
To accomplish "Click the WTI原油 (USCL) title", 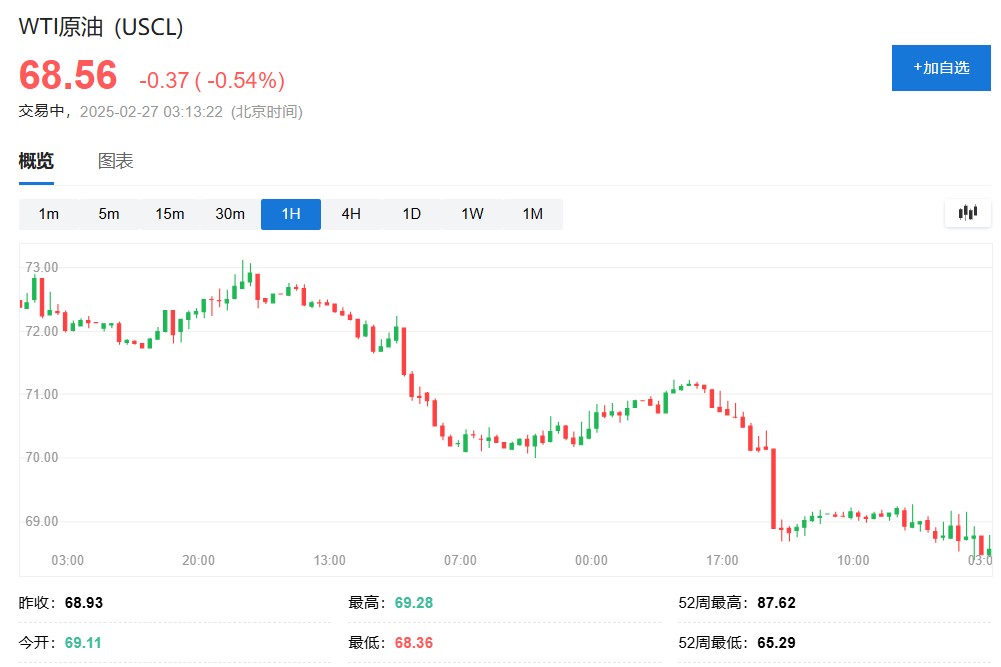I will 101,27.
